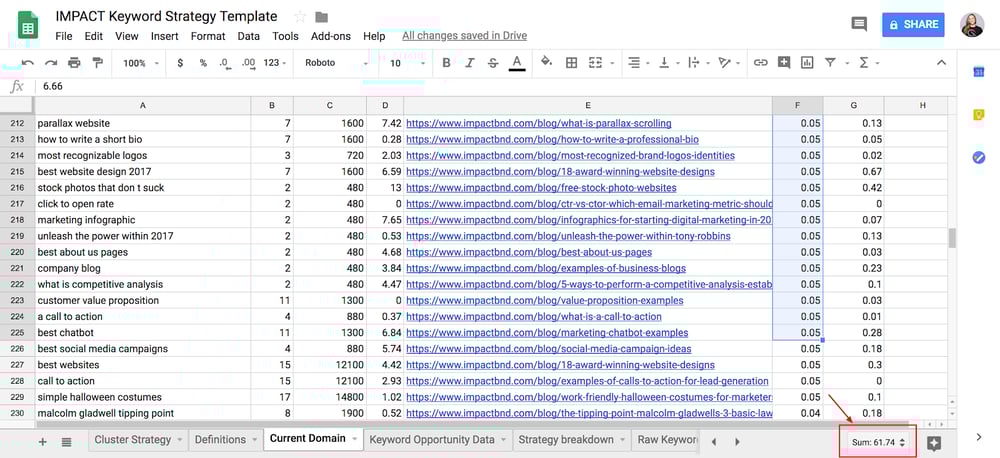Open the Add-ons menu
Image resolution: width=1000 pixels, height=458 pixels.
[331, 36]
